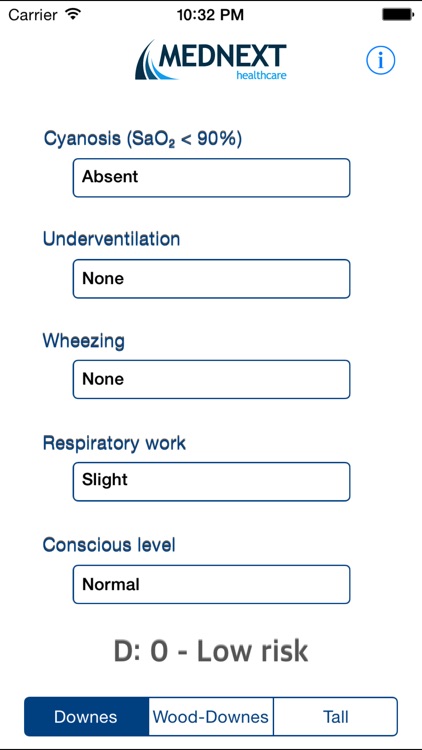422x750 pixels.
Task: Open the Wheezing selector showing None
Action: [211, 379]
